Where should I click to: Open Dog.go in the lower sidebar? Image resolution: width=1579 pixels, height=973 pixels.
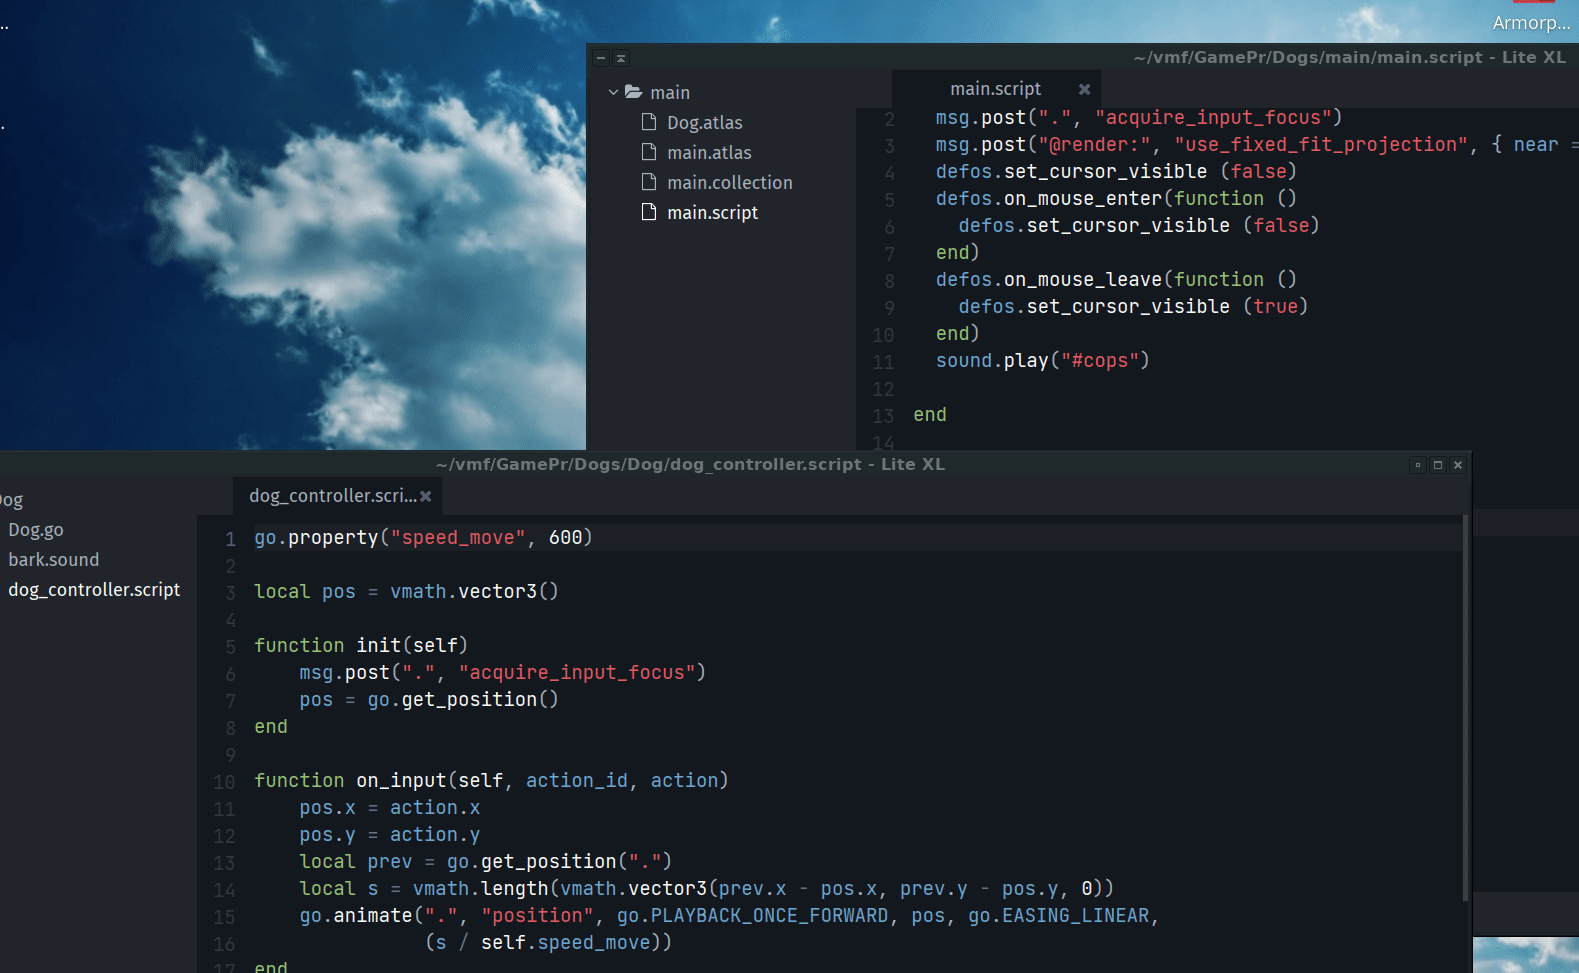pyautogui.click(x=36, y=530)
